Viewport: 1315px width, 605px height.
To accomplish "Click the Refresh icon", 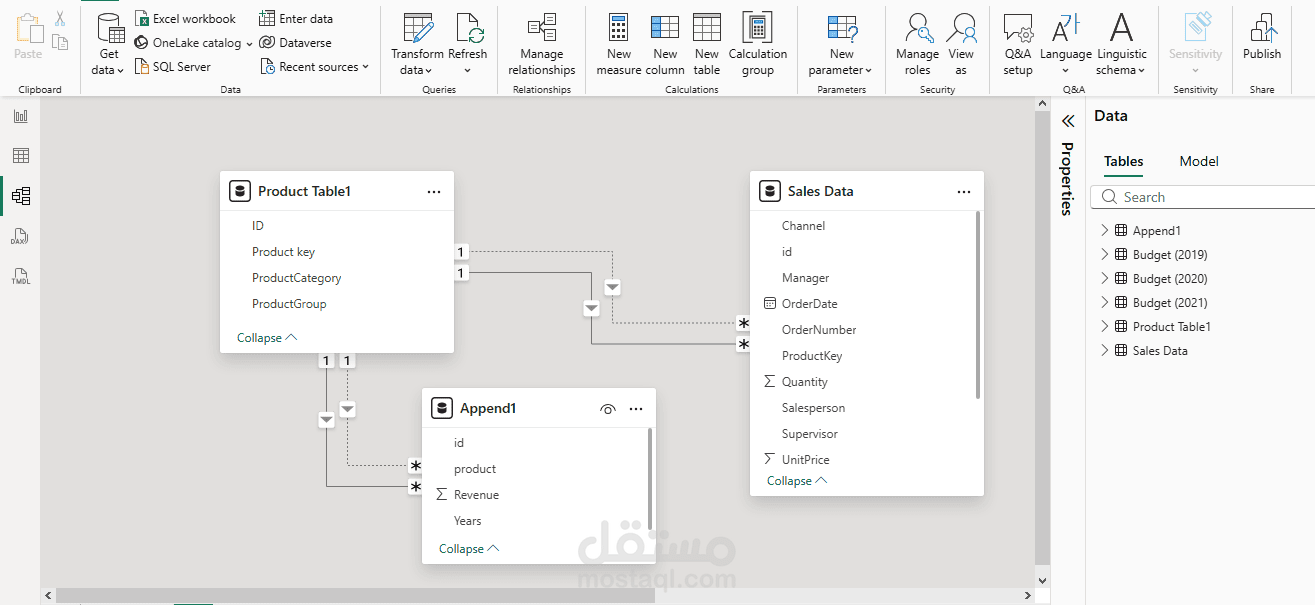I will pyautogui.click(x=467, y=27).
